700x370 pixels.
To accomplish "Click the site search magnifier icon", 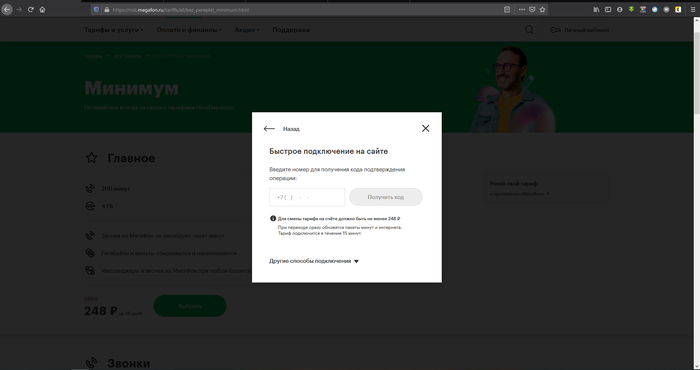I will pyautogui.click(x=529, y=30).
